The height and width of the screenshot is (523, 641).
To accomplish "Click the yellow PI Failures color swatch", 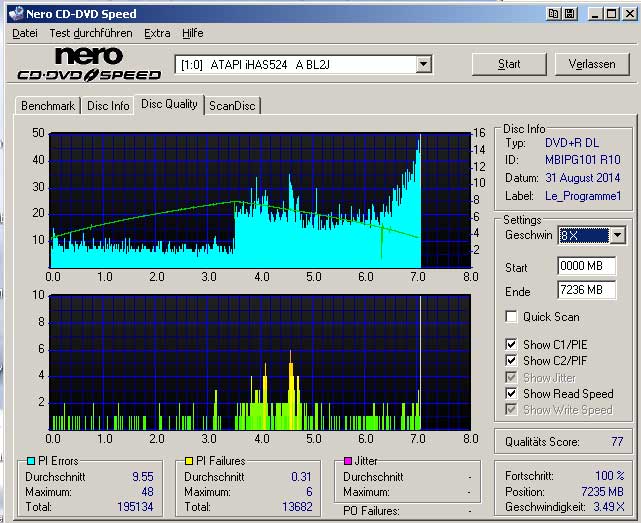I will tap(189, 461).
